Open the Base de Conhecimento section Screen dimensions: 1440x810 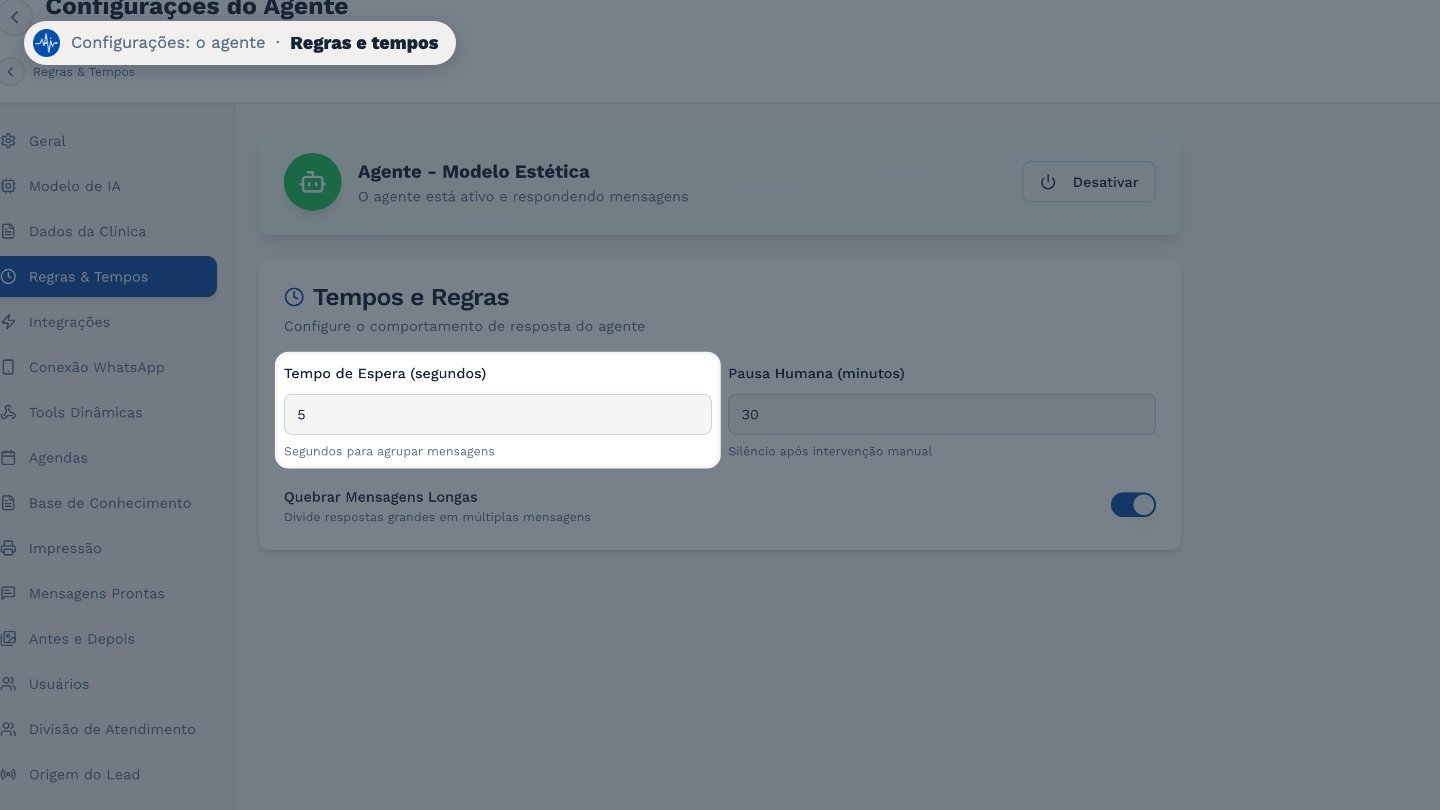108,503
